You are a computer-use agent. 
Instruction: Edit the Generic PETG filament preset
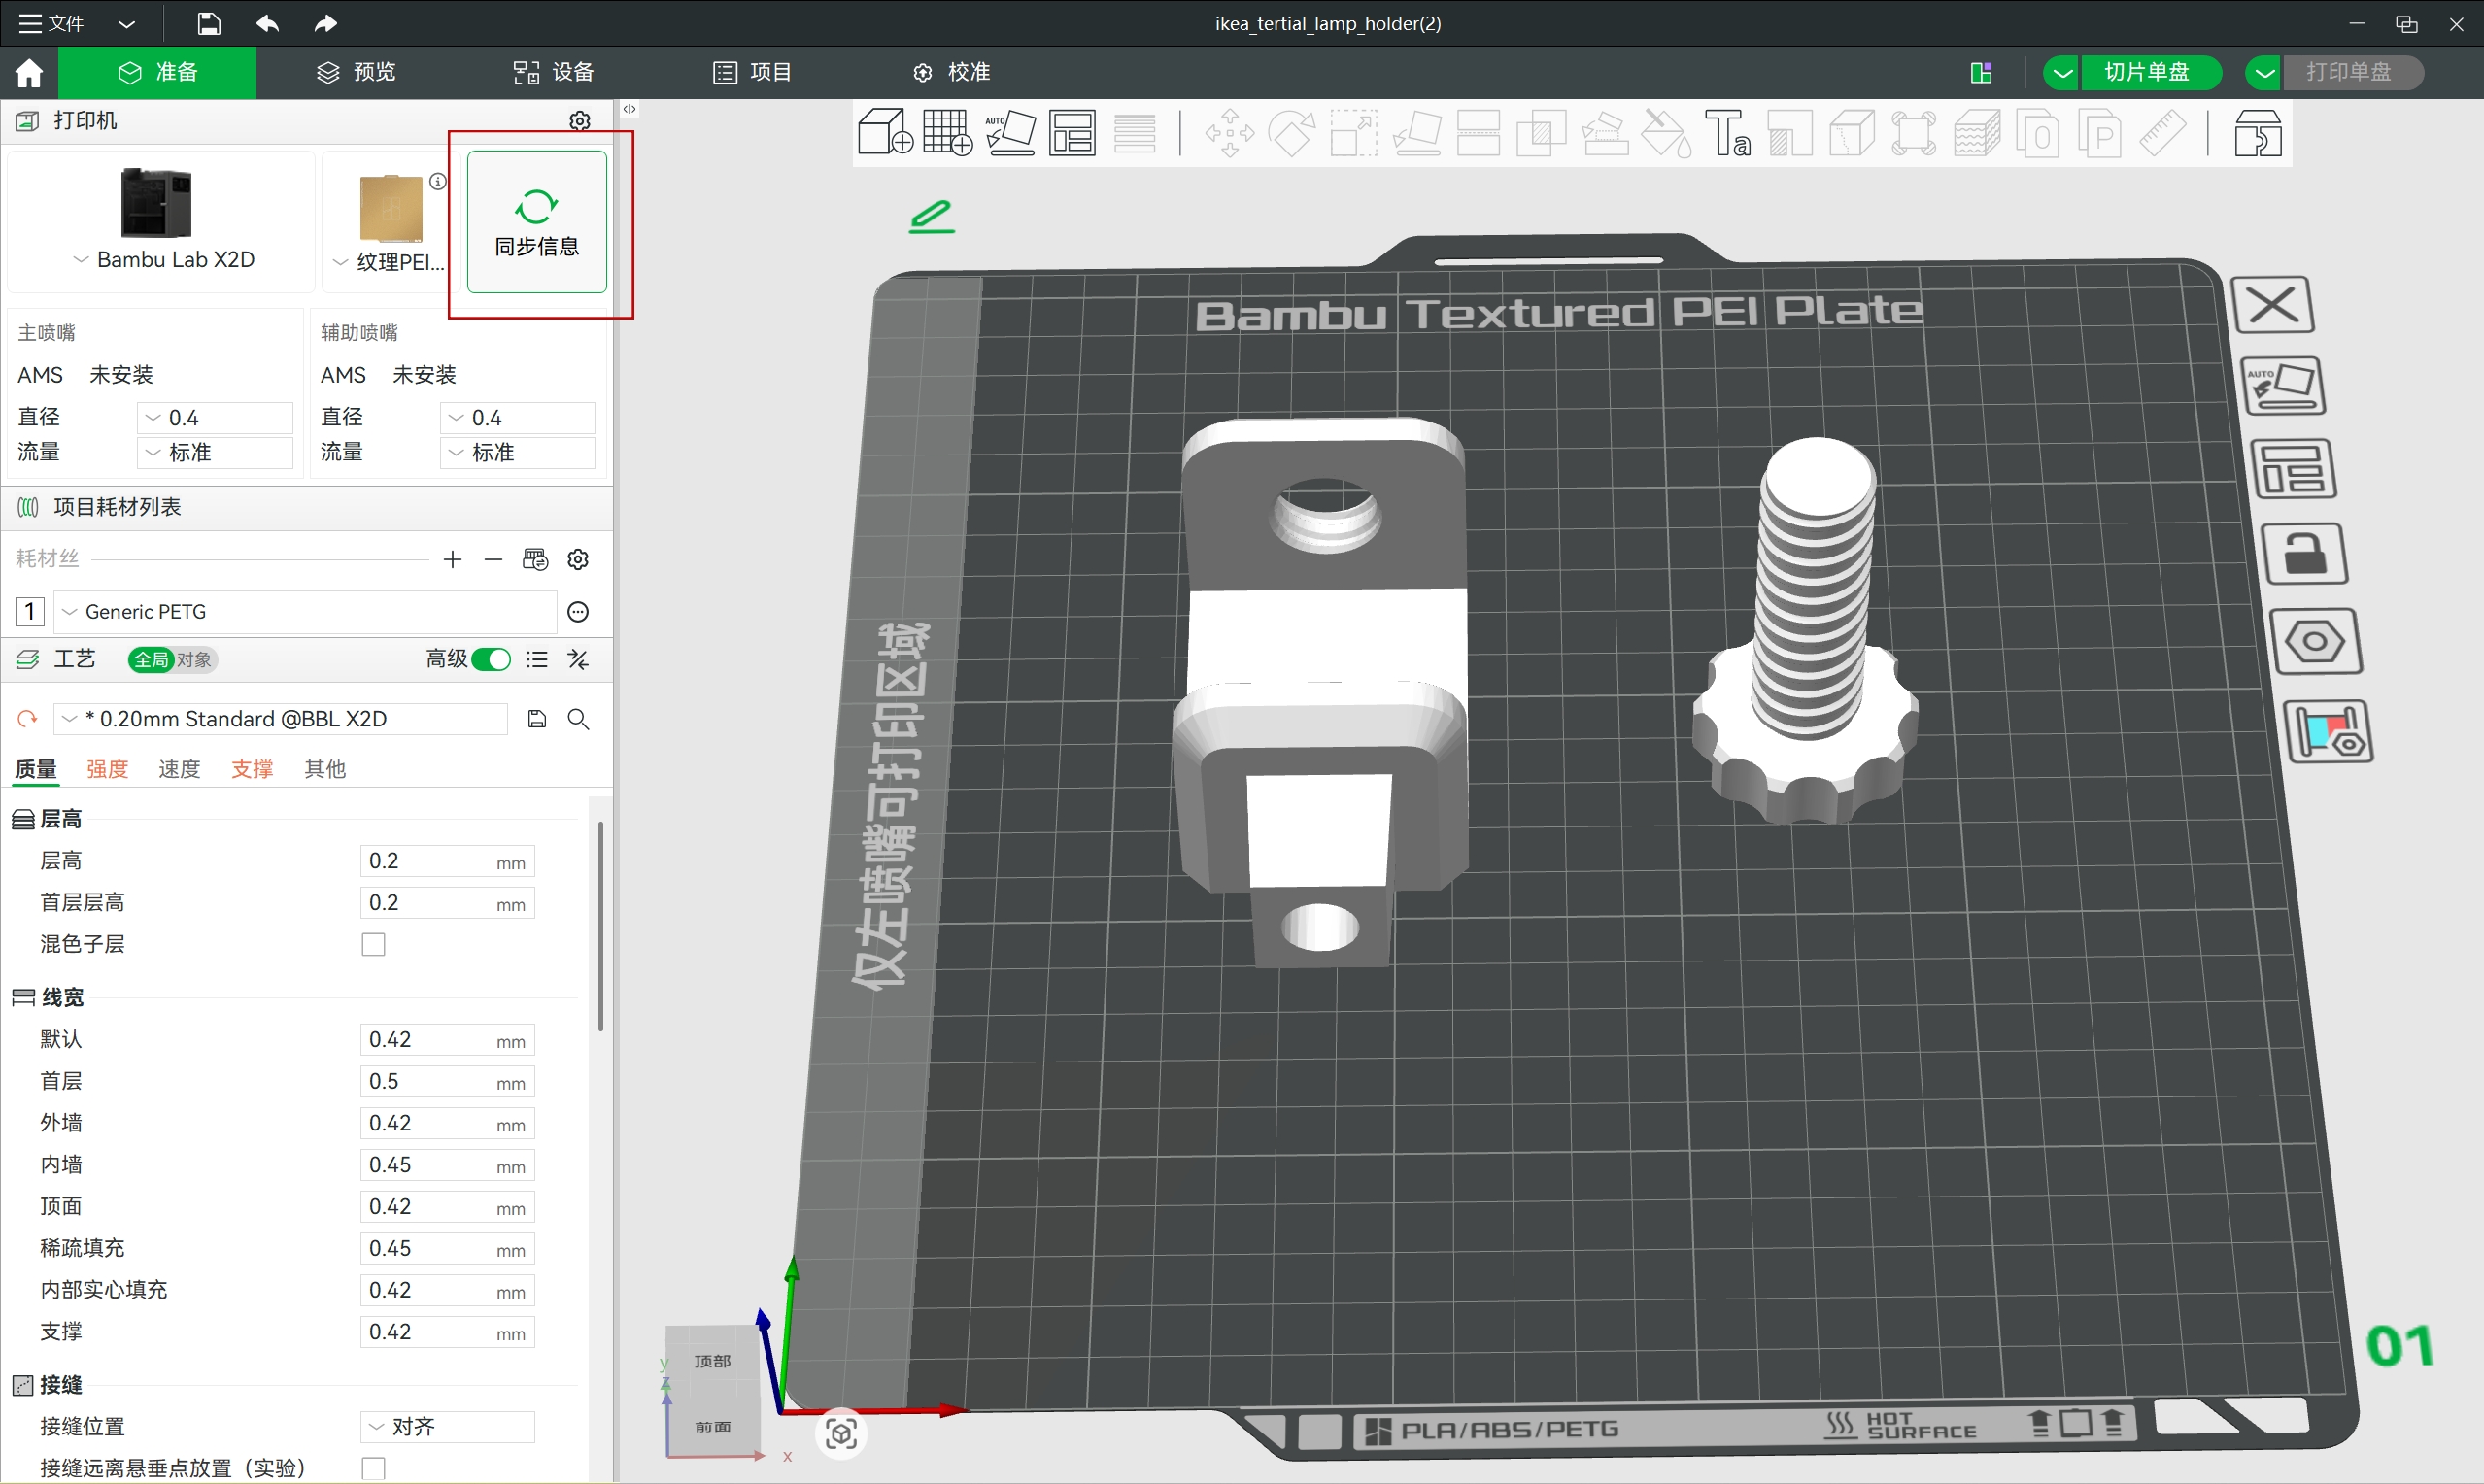click(578, 612)
